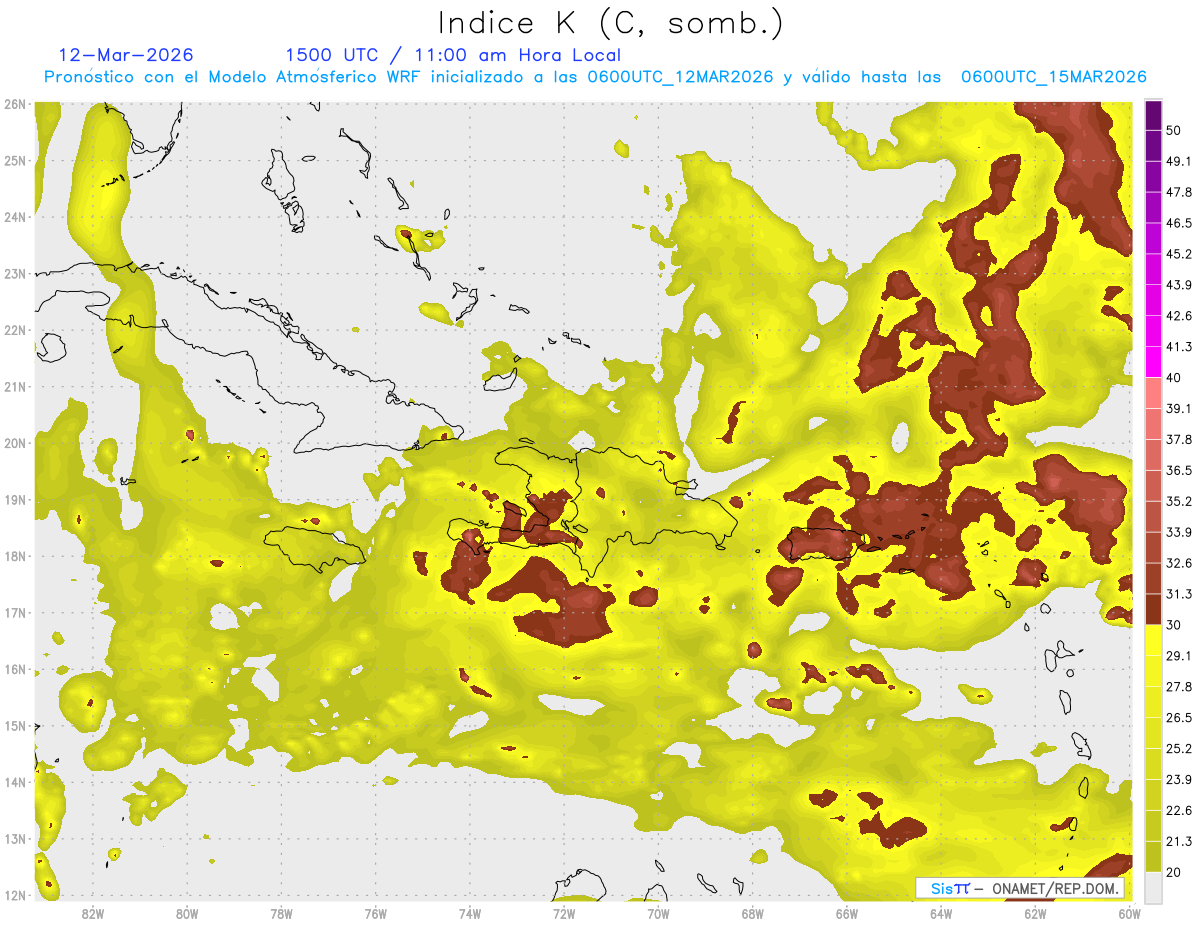The width and height of the screenshot is (1200, 927).
Task: Click the latitude axis label '19N'
Action: pyautogui.click(x=15, y=500)
